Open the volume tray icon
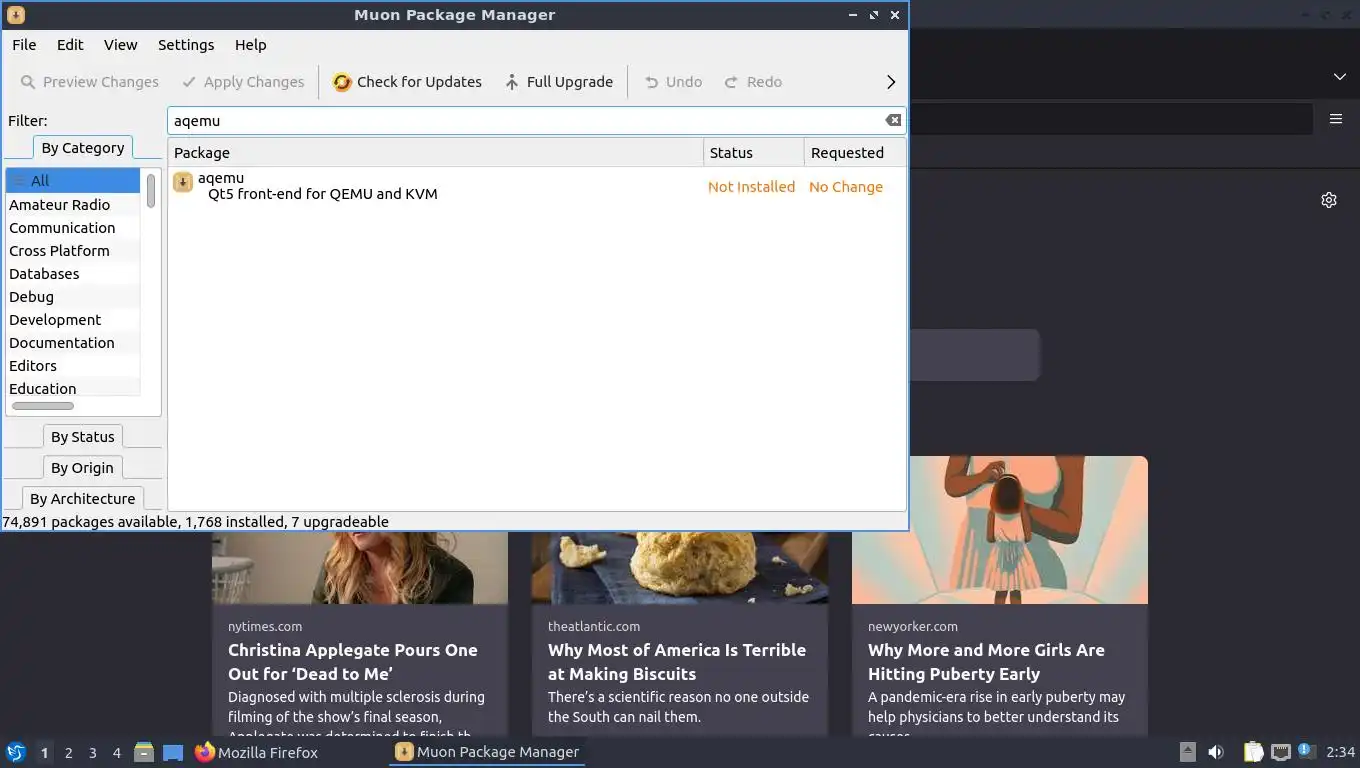 coord(1216,752)
